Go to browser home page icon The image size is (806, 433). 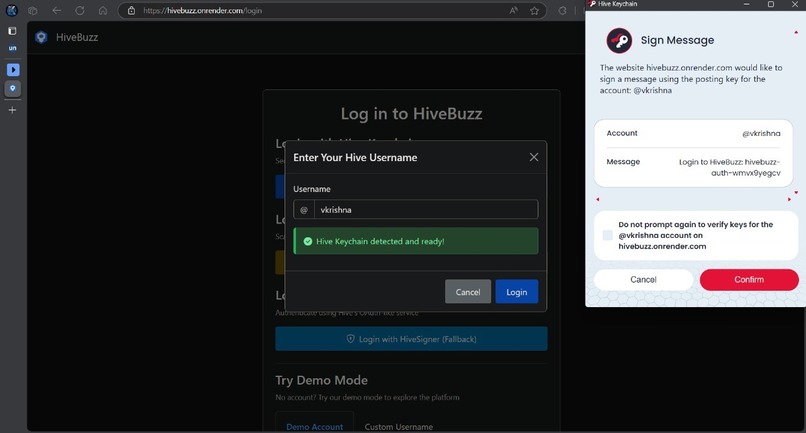pos(103,10)
